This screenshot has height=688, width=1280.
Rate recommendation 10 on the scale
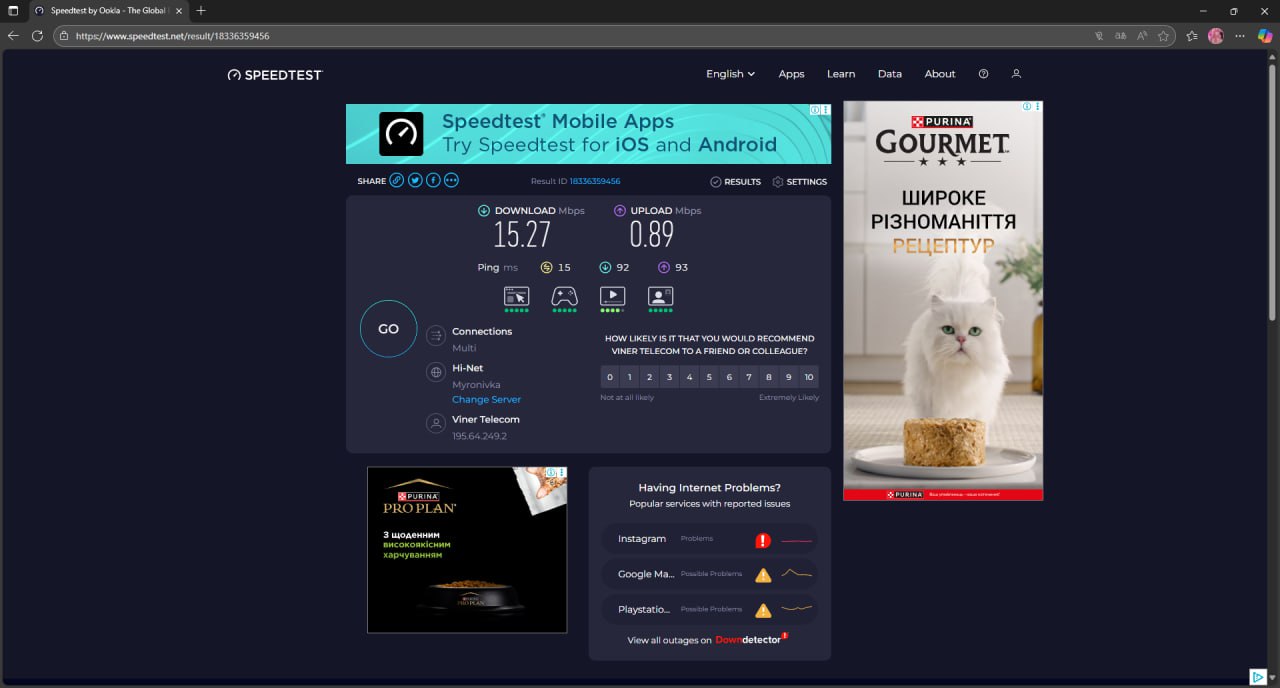pos(809,377)
